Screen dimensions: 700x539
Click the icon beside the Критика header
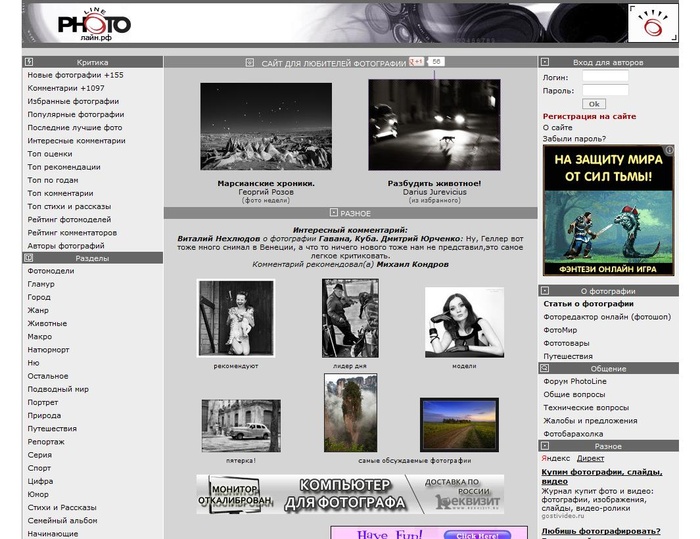(29, 62)
